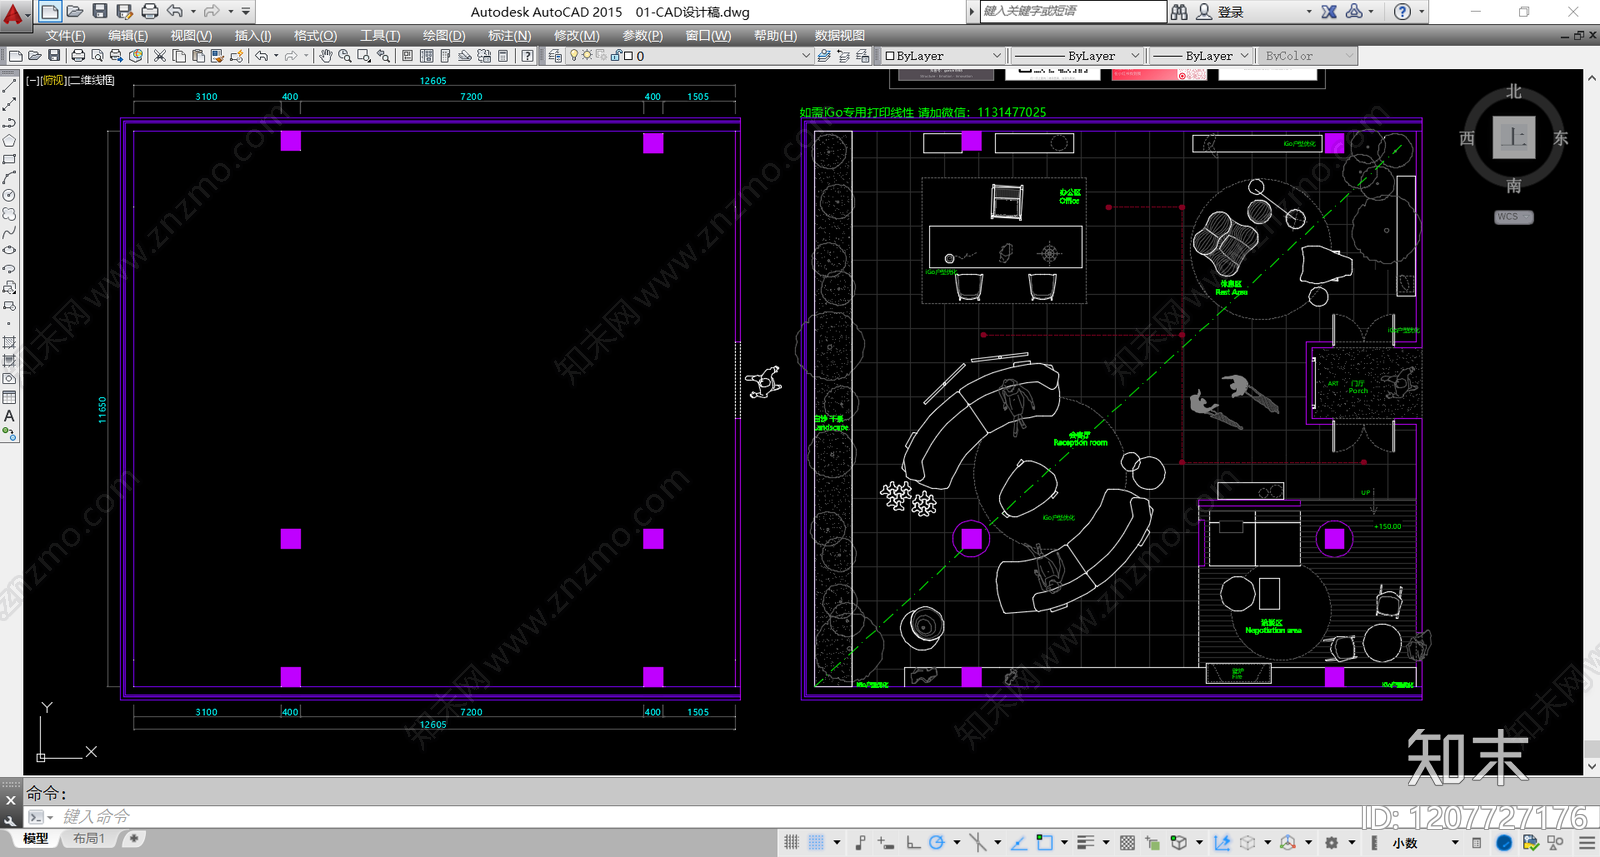Open the 修改(M) menu
The height and width of the screenshot is (857, 1600).
pos(577,35)
